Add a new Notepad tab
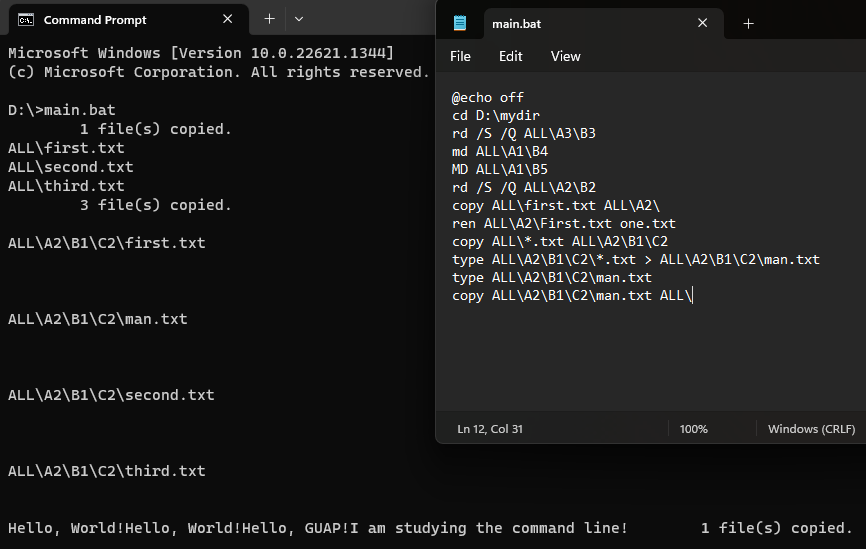The width and height of the screenshot is (866, 549). click(x=748, y=24)
